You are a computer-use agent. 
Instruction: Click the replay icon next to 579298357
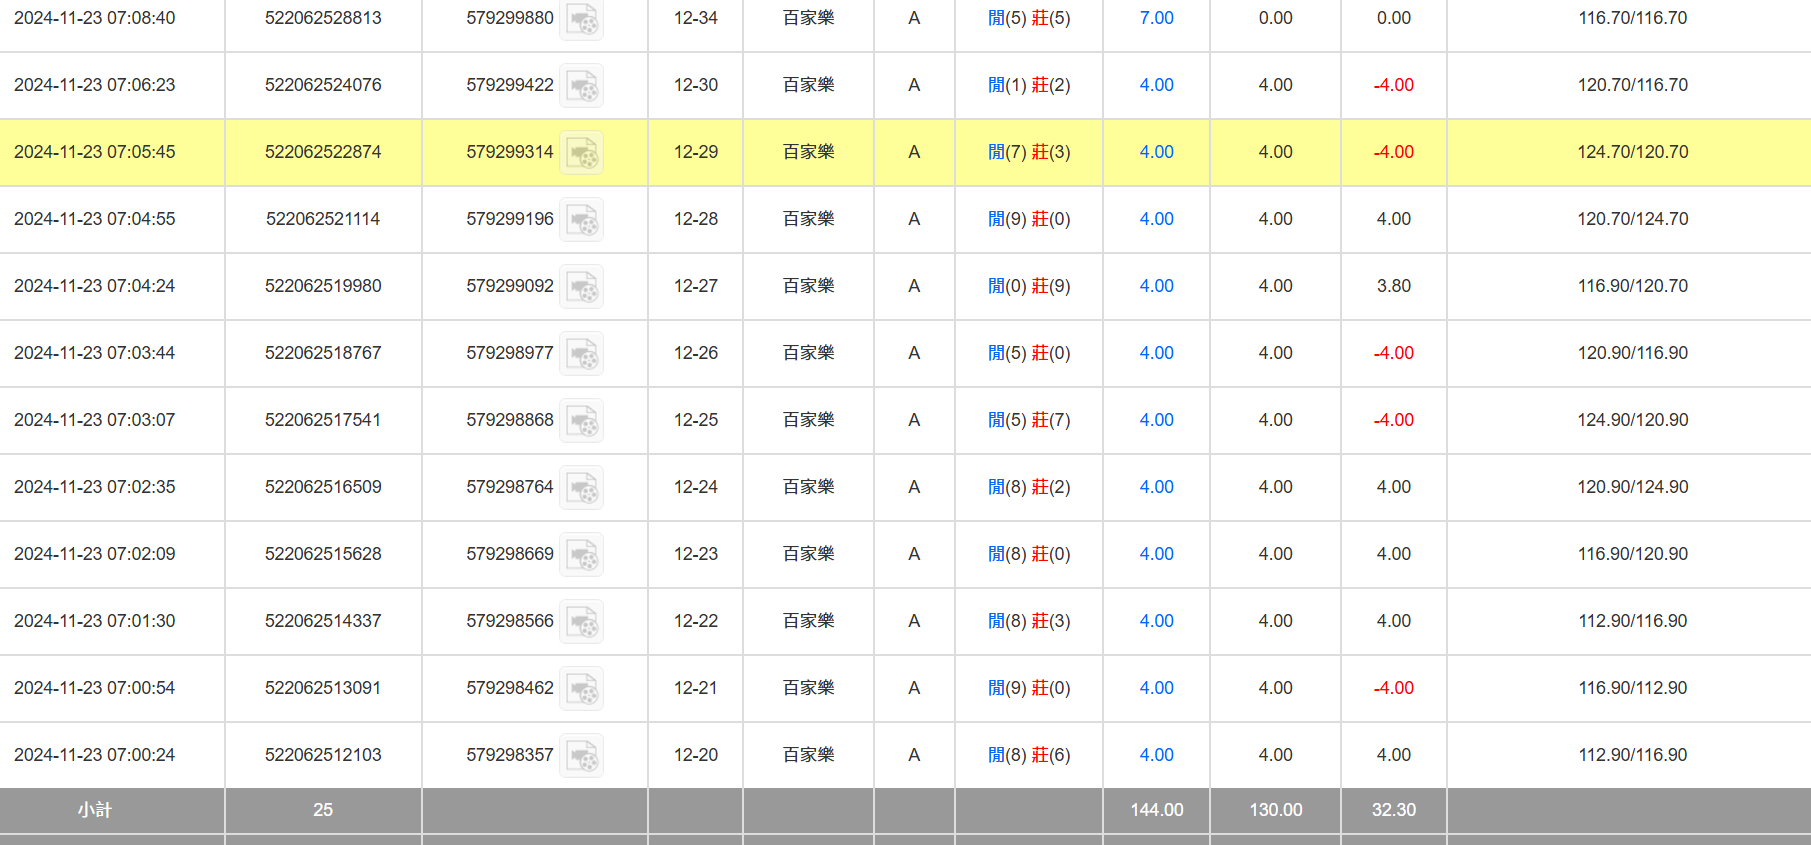click(581, 756)
